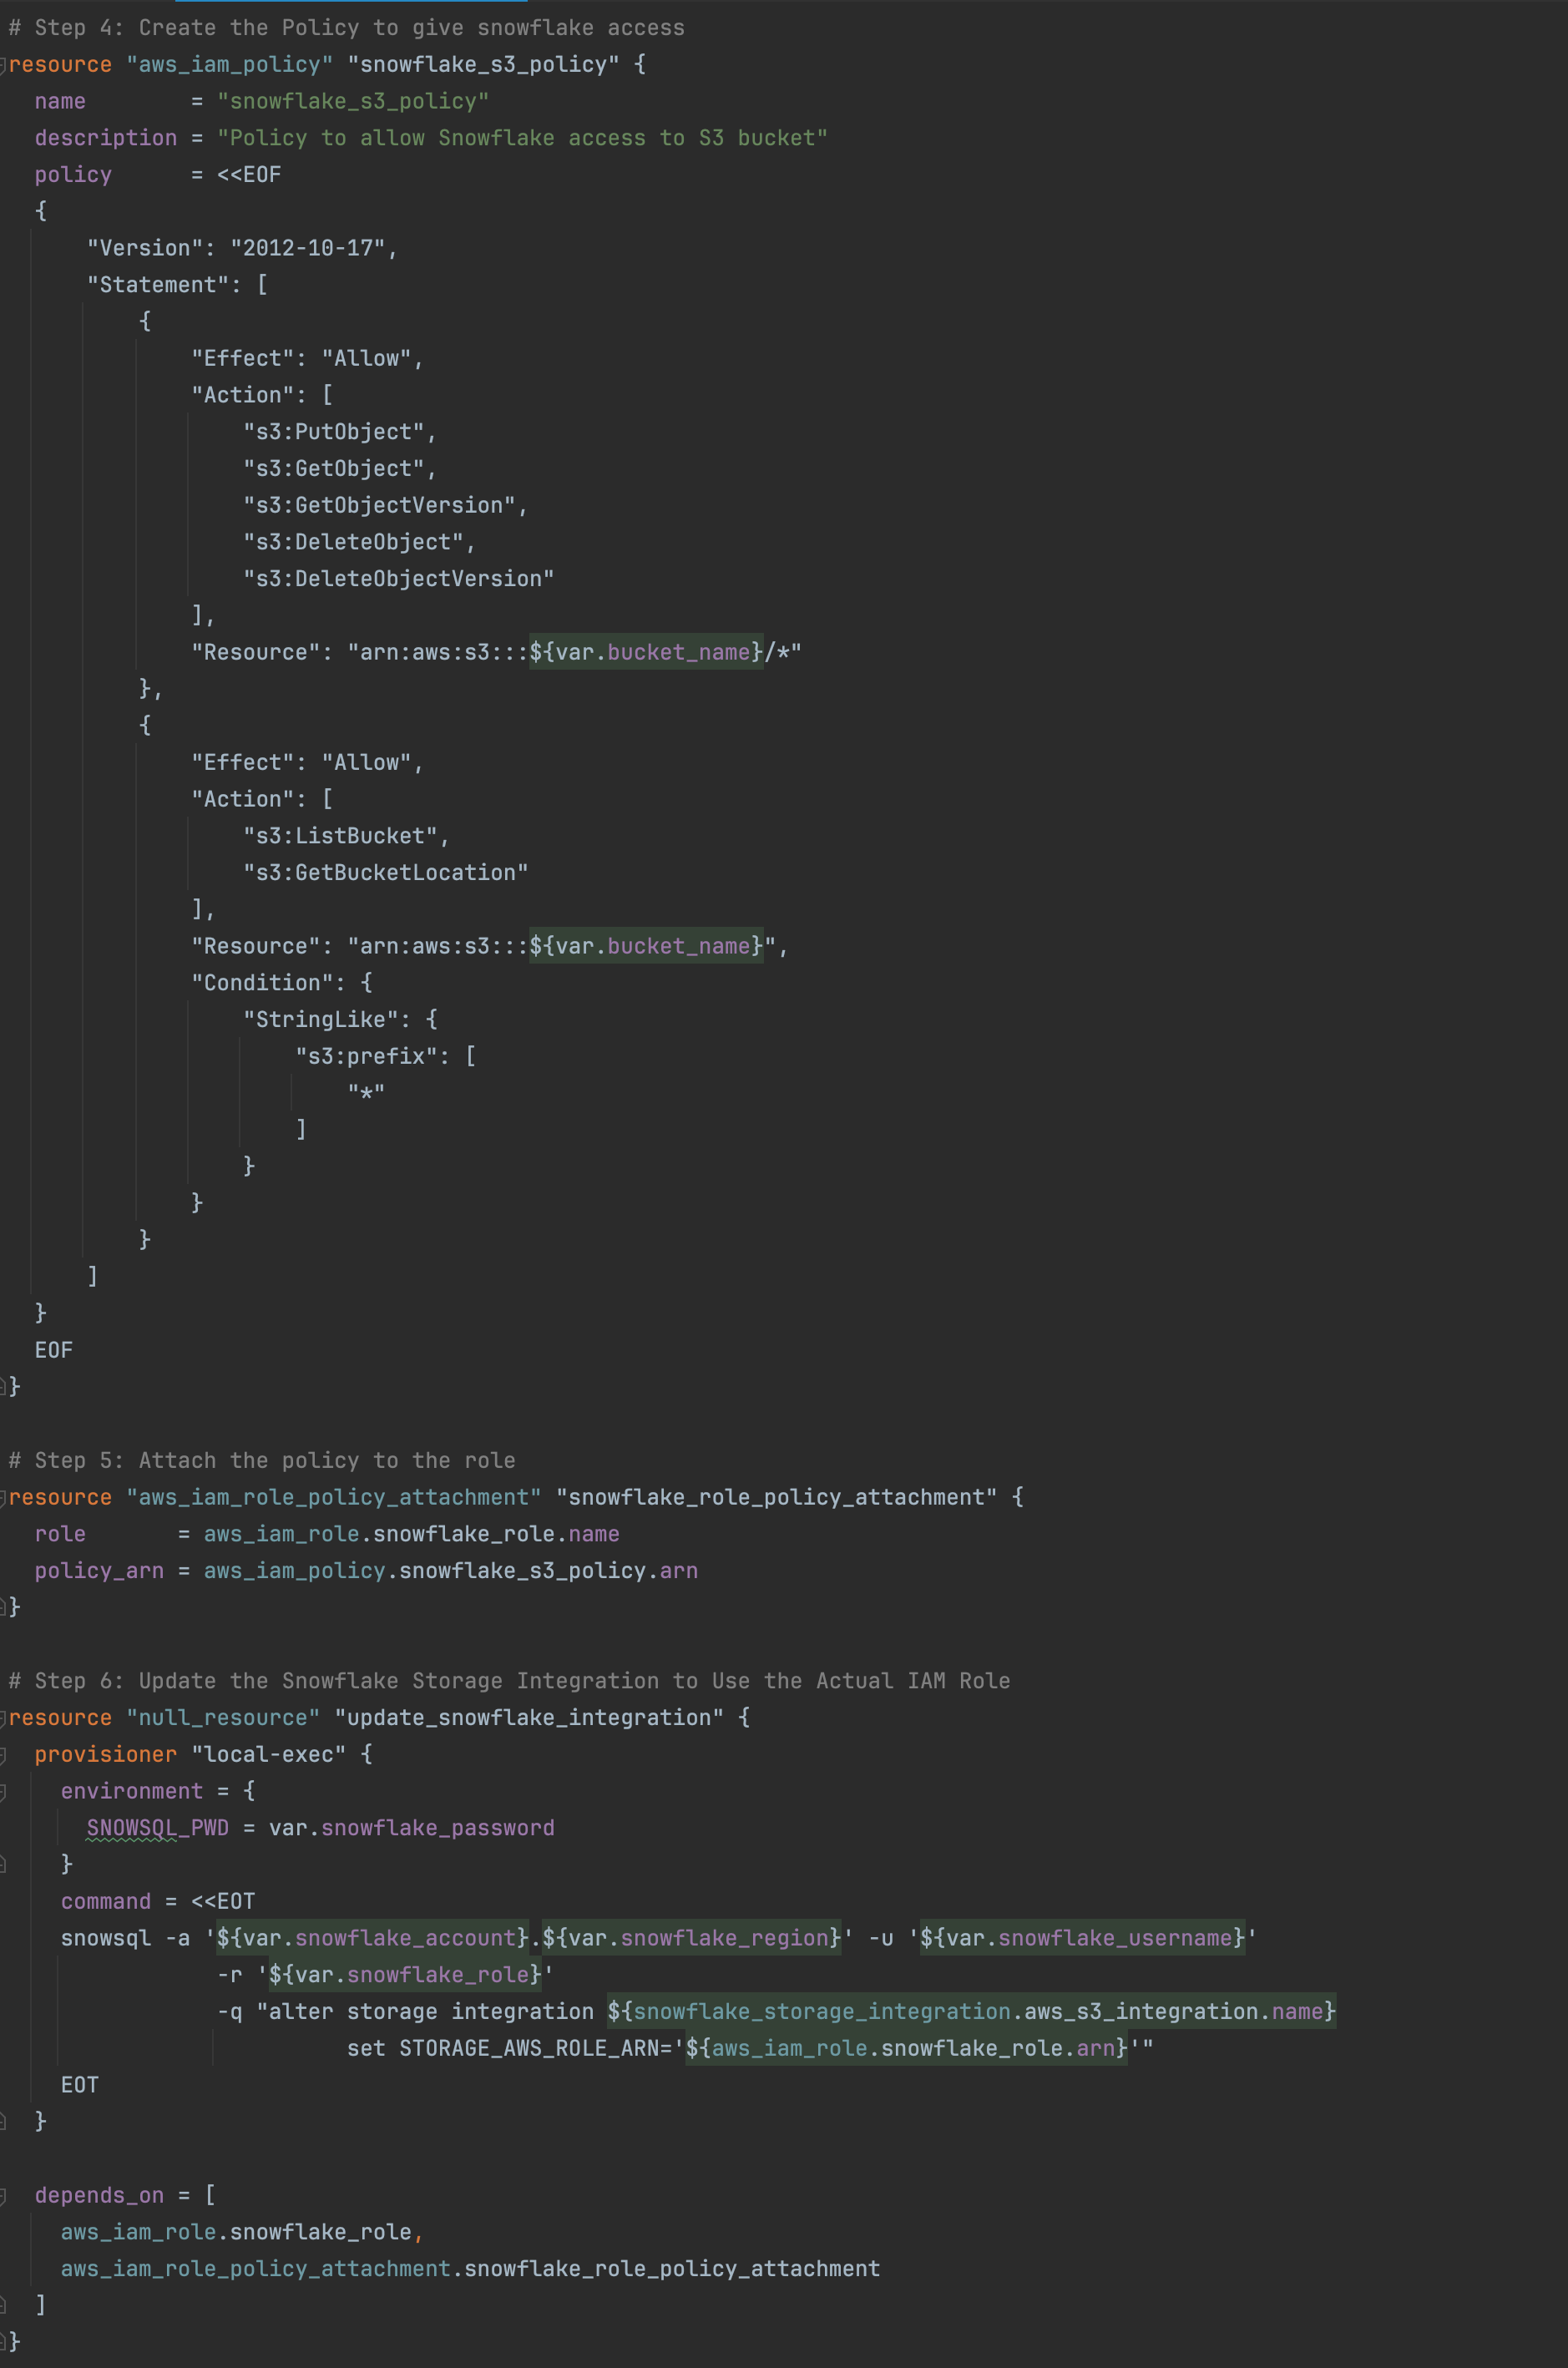Click the "Condition" key

[262, 983]
